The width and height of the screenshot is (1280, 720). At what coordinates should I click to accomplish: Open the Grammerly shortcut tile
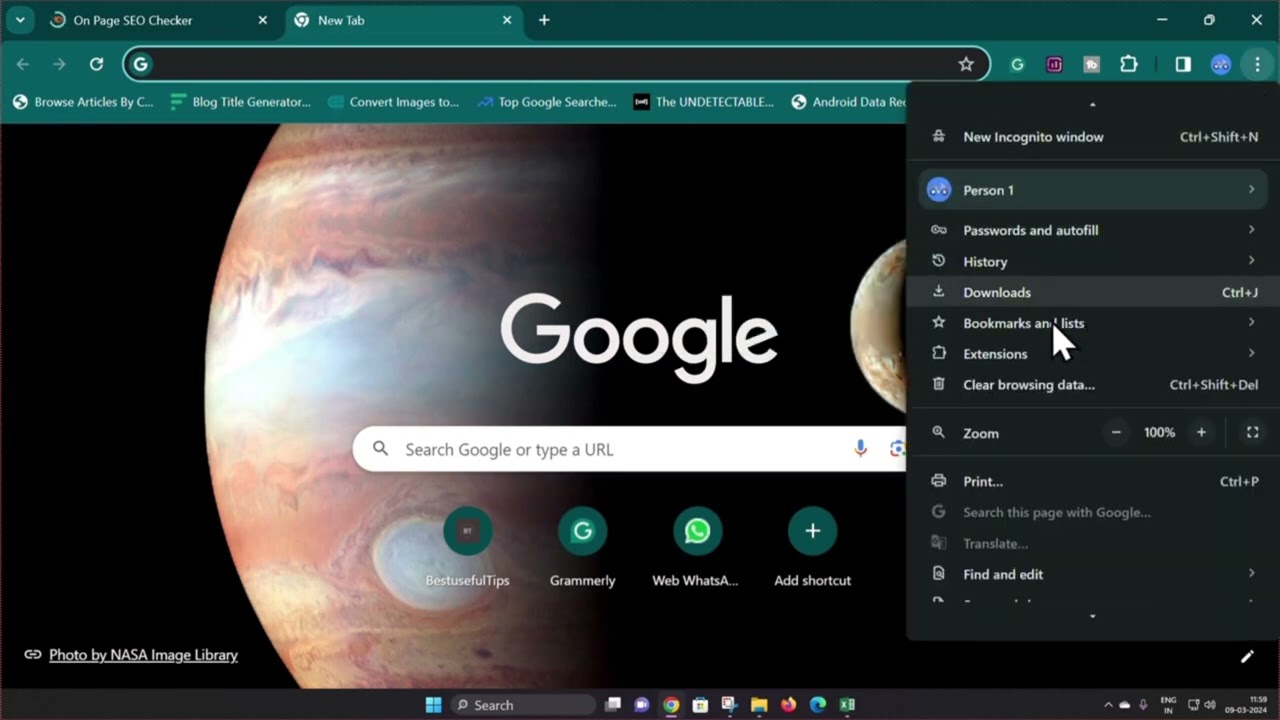click(582, 548)
